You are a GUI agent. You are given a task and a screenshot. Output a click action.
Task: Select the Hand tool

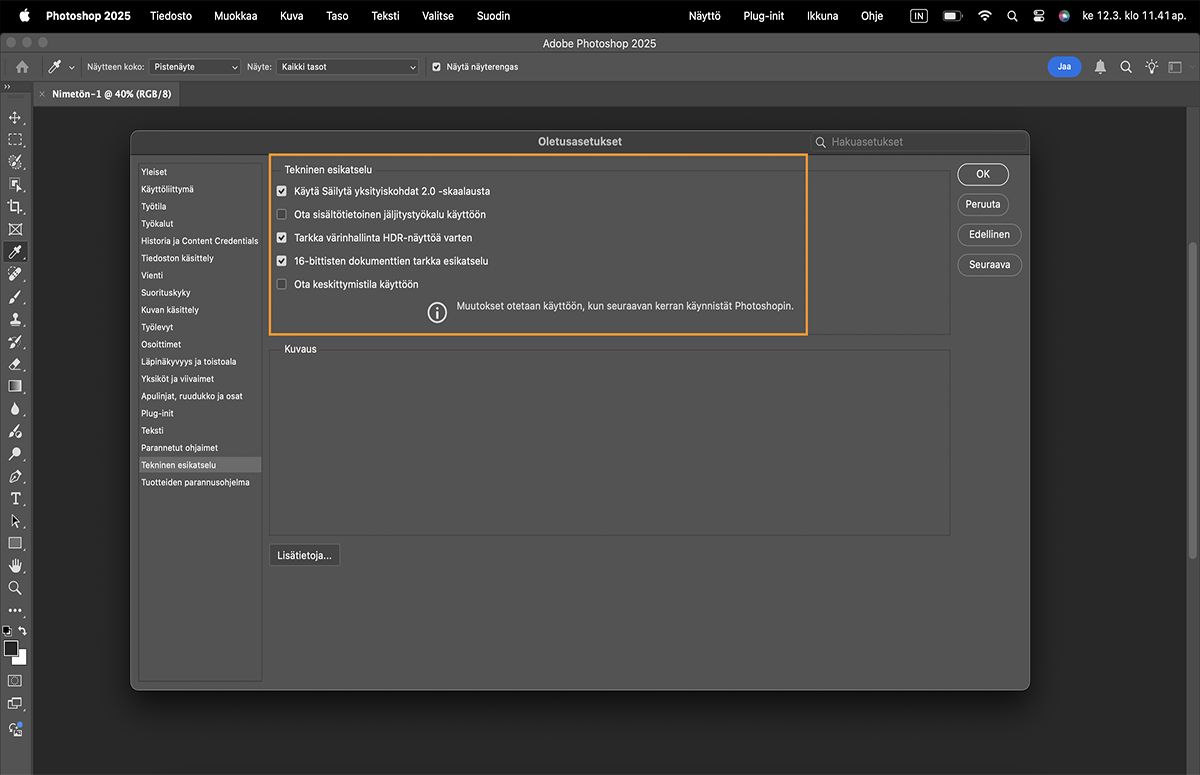[x=15, y=566]
